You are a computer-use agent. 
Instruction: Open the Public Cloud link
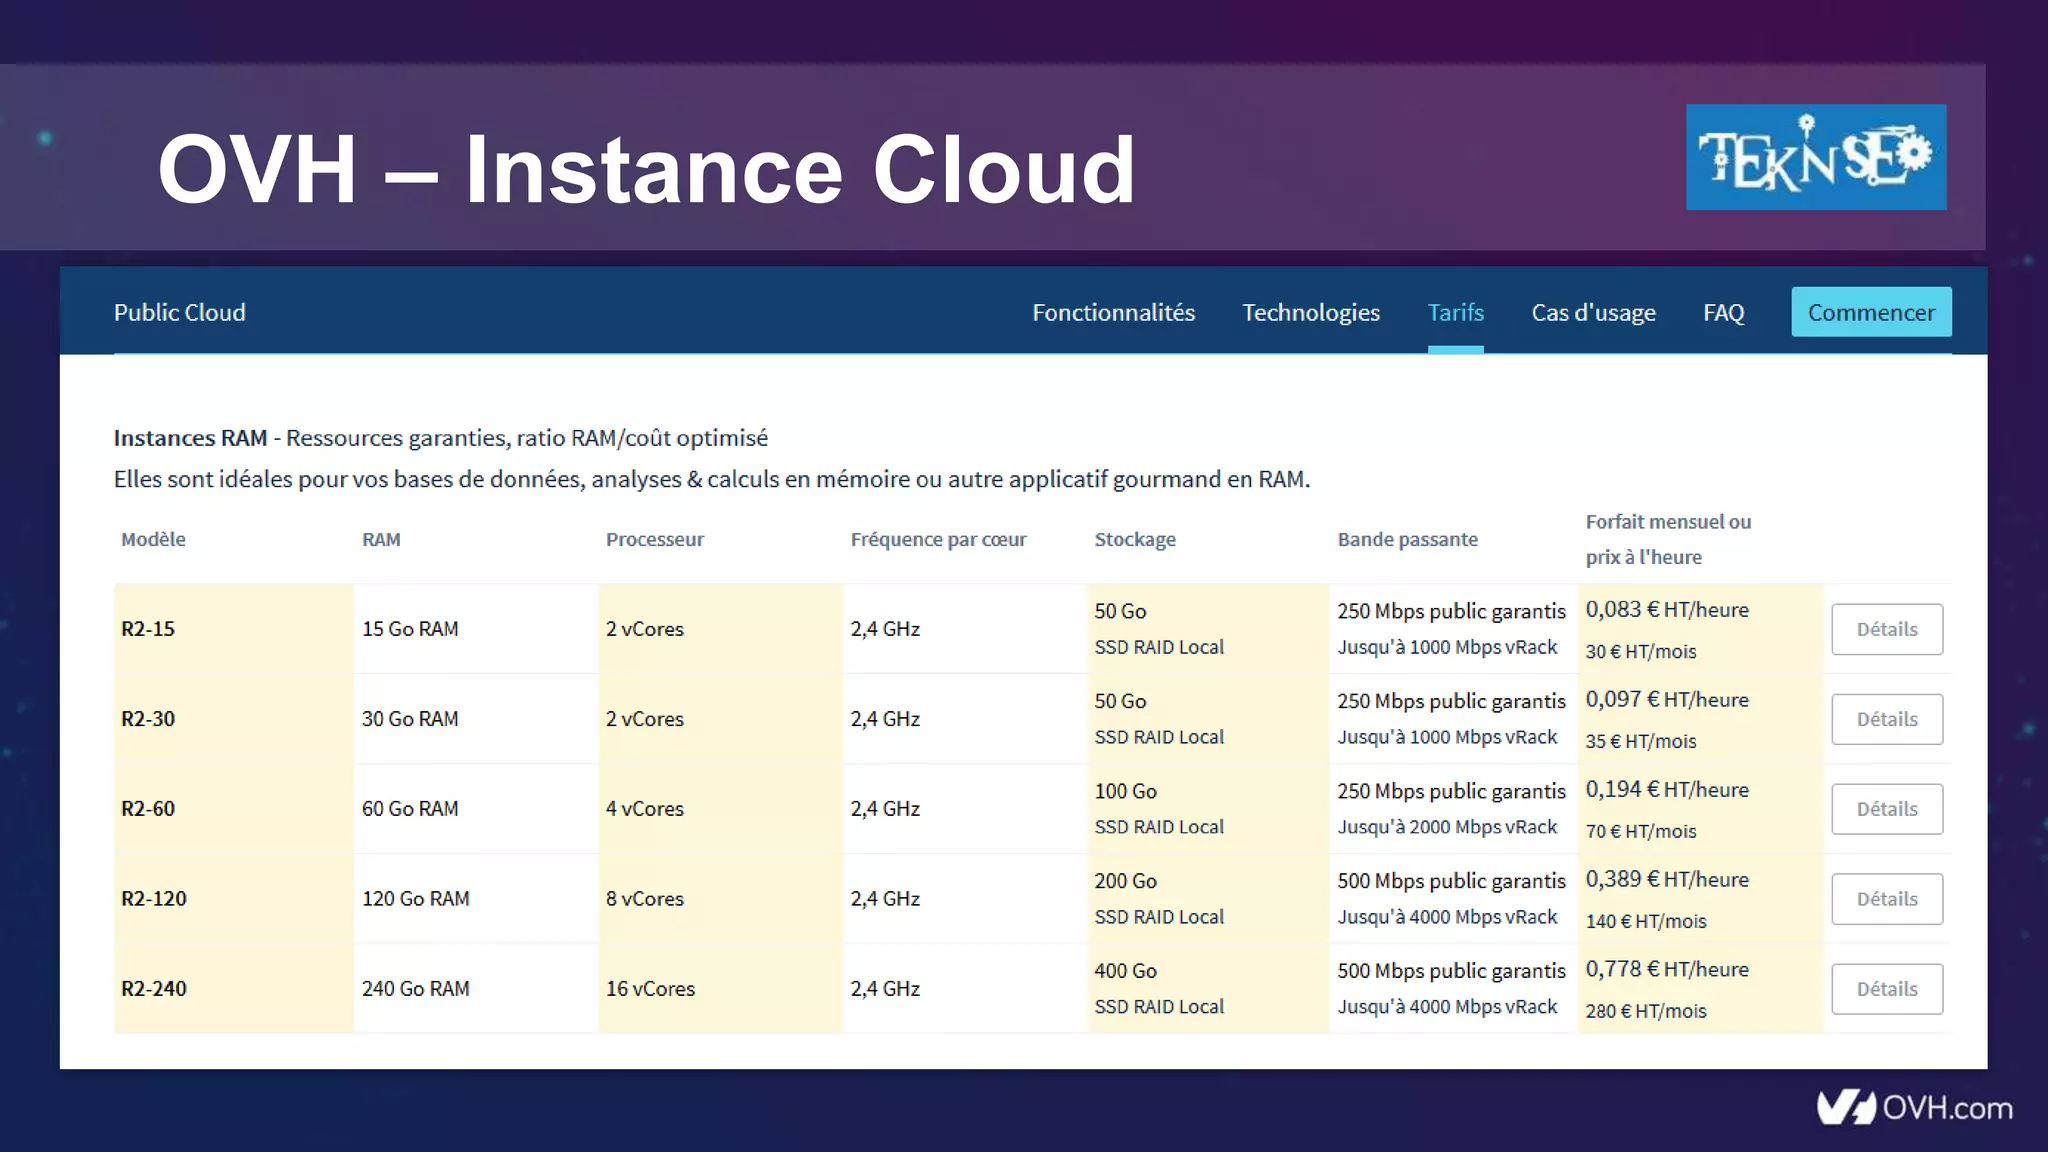pyautogui.click(x=180, y=312)
